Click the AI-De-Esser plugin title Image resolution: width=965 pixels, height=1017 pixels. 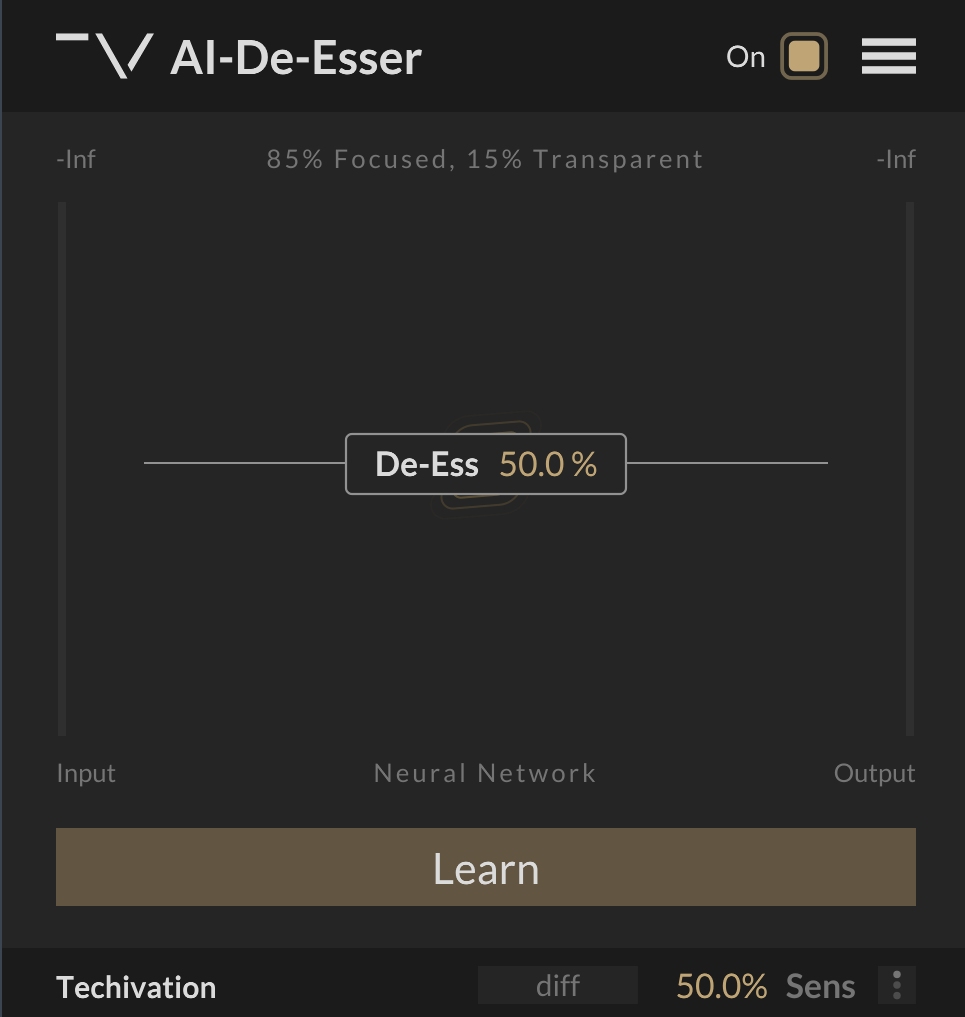pyautogui.click(x=296, y=58)
